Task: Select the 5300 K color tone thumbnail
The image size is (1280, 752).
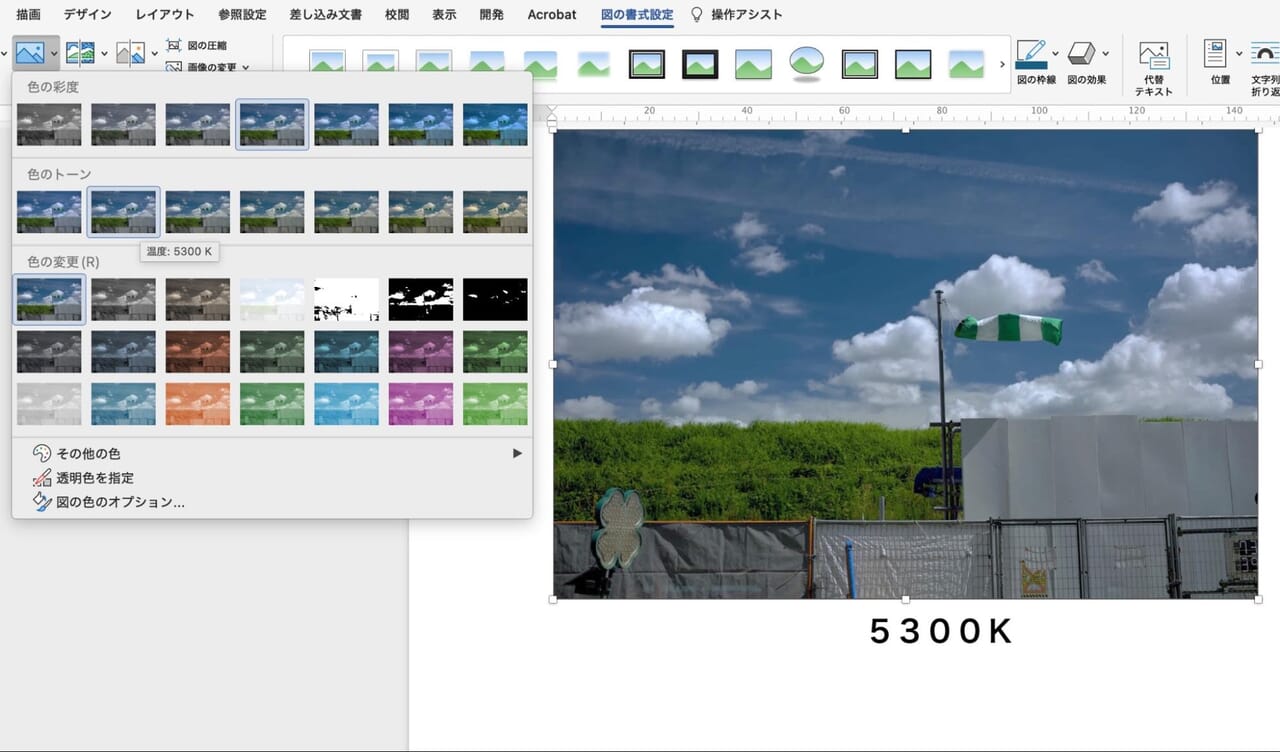Action: (123, 212)
